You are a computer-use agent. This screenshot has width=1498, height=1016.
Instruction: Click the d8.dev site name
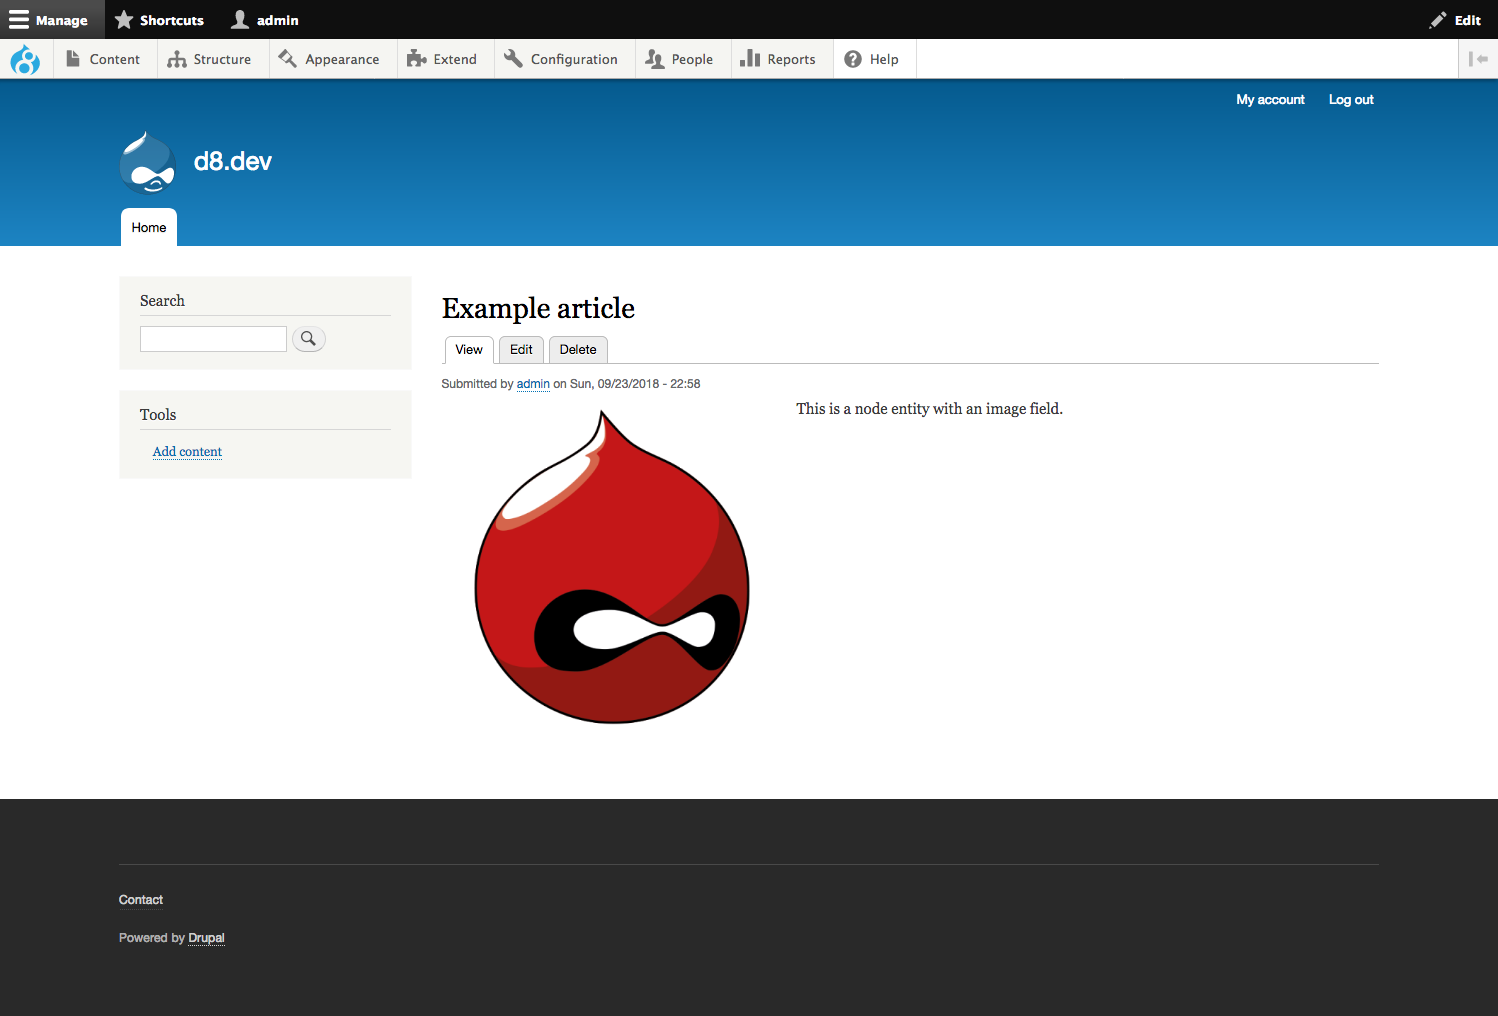[233, 161]
